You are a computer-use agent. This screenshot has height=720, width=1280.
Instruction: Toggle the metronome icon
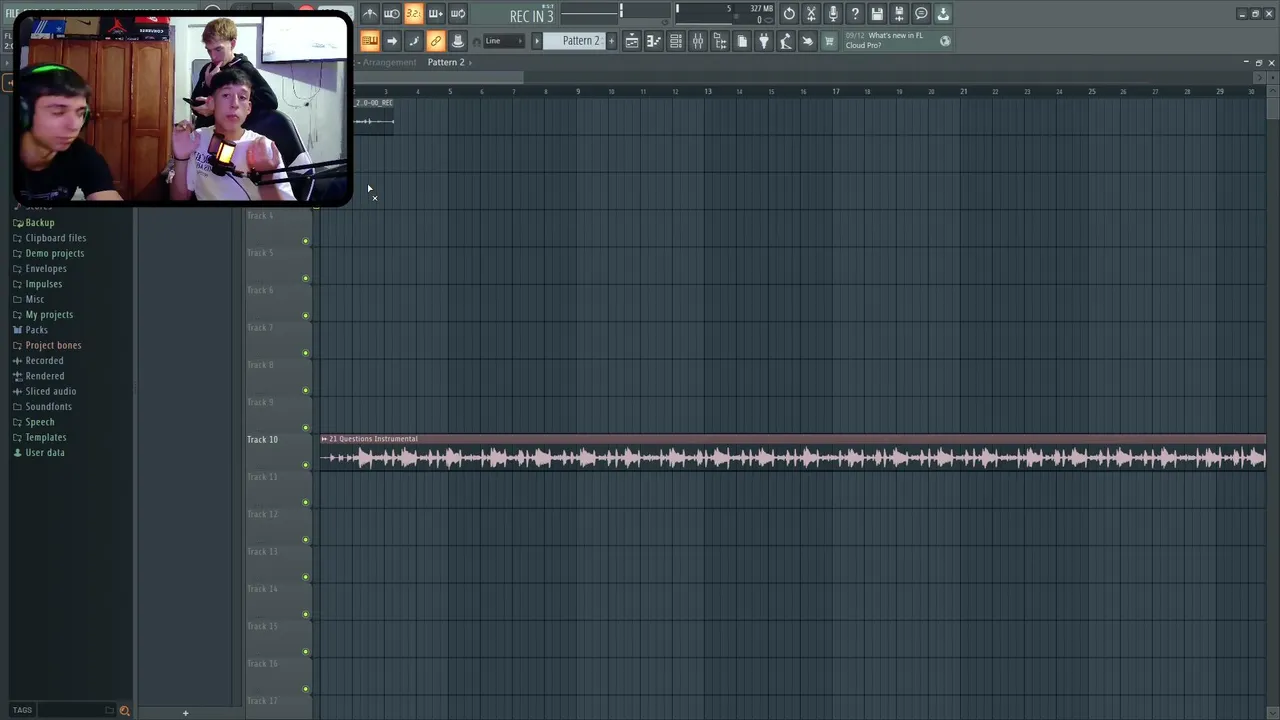(370, 14)
